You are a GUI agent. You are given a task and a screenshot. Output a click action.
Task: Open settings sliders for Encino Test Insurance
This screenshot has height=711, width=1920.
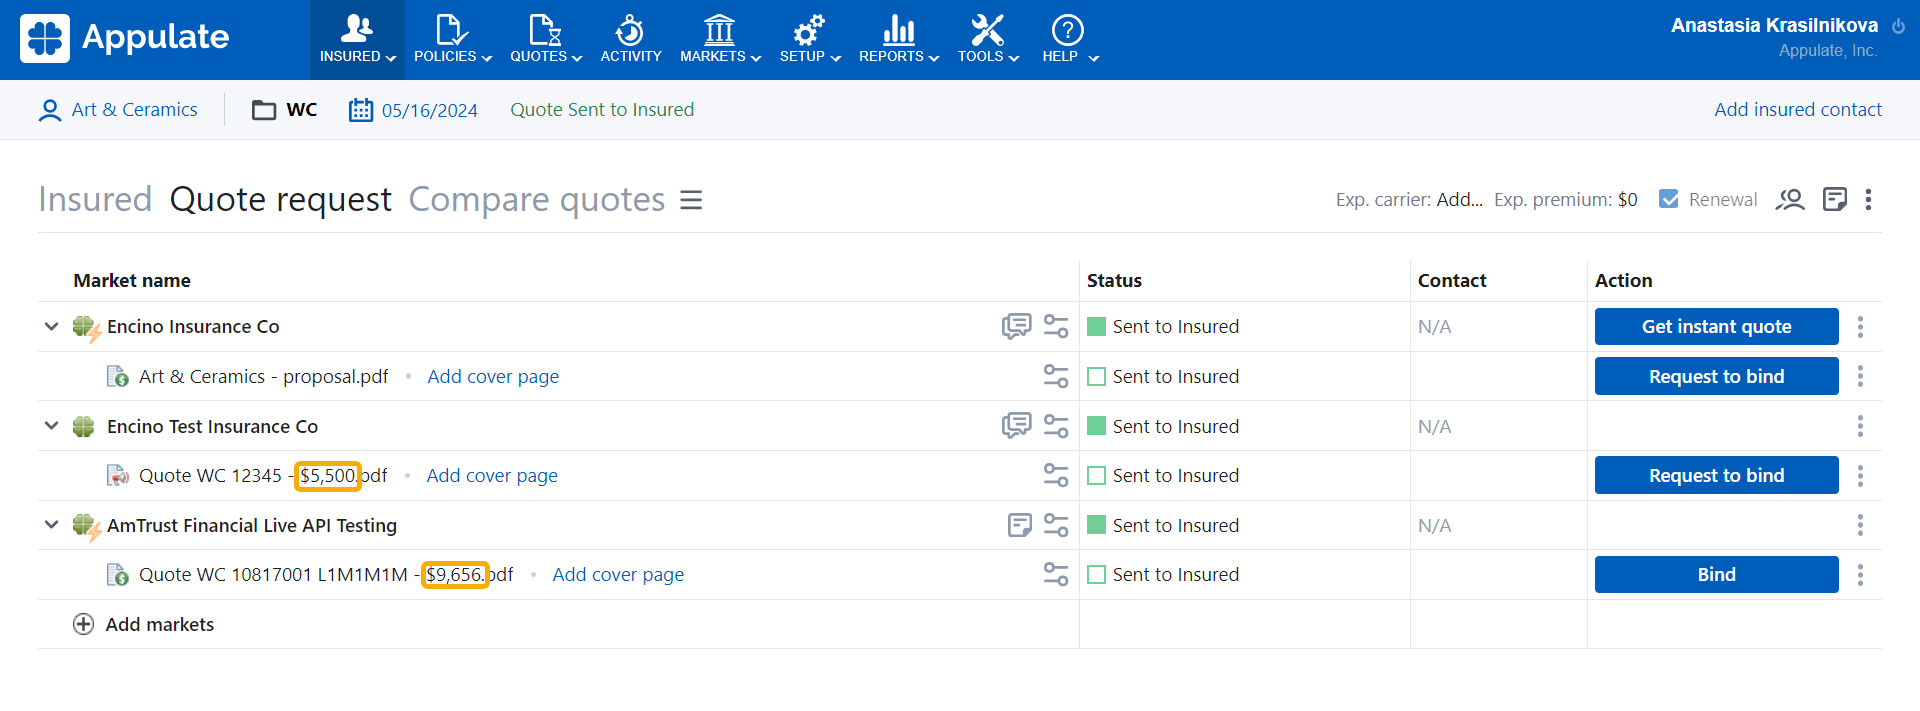pyautogui.click(x=1056, y=426)
